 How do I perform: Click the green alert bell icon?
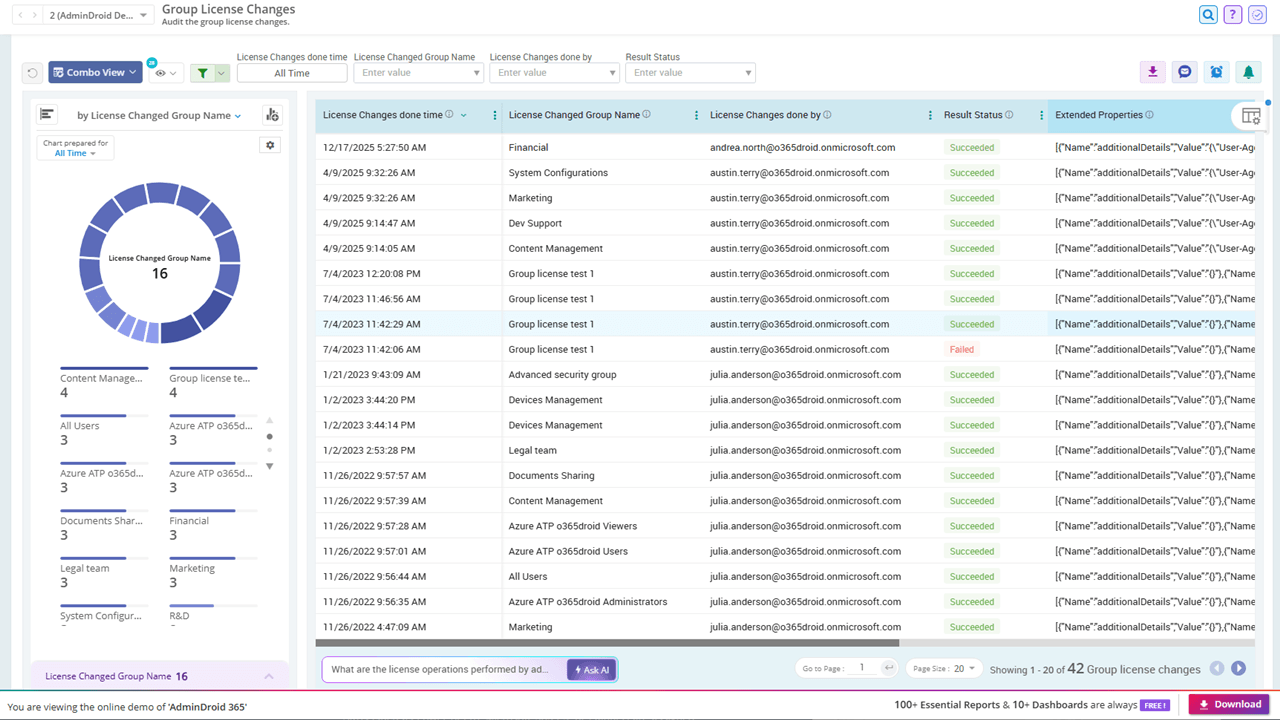(1248, 72)
